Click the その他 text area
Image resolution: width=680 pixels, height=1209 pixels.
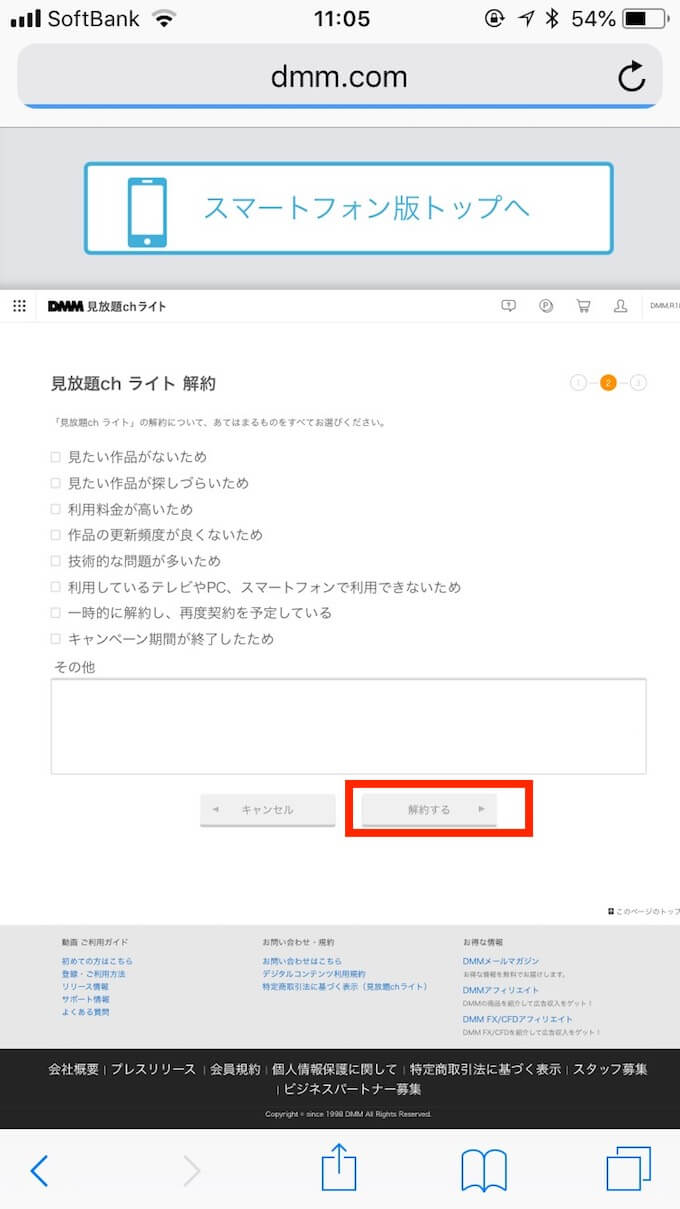tap(348, 726)
